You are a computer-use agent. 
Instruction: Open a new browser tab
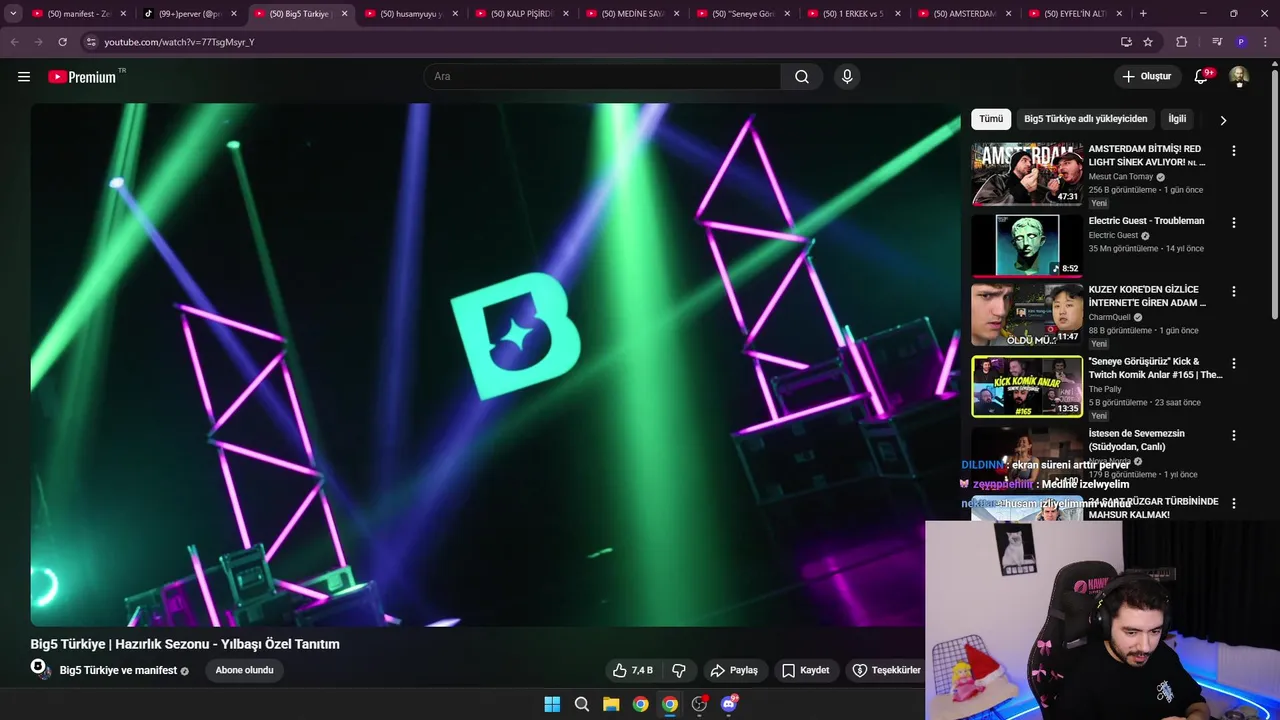[1143, 14]
